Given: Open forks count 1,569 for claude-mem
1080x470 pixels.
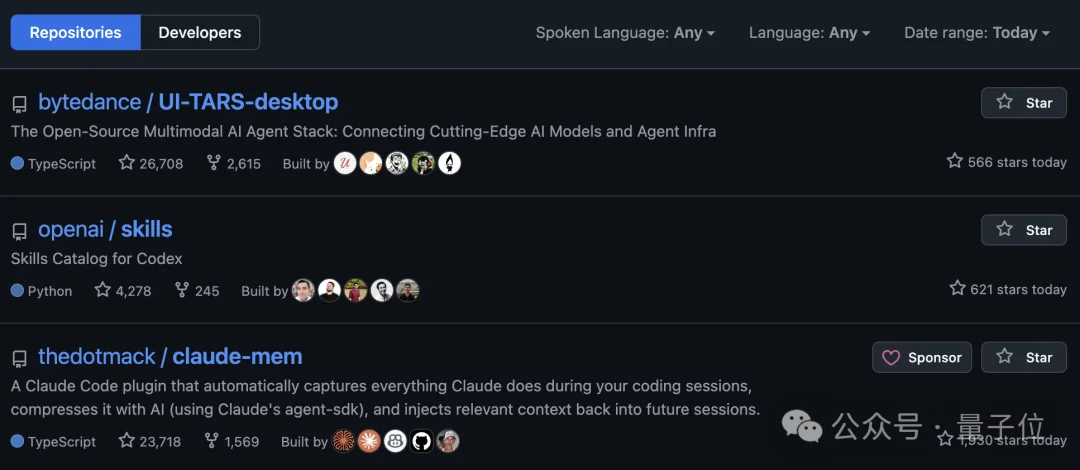Looking at the screenshot, I should pyautogui.click(x=232, y=441).
